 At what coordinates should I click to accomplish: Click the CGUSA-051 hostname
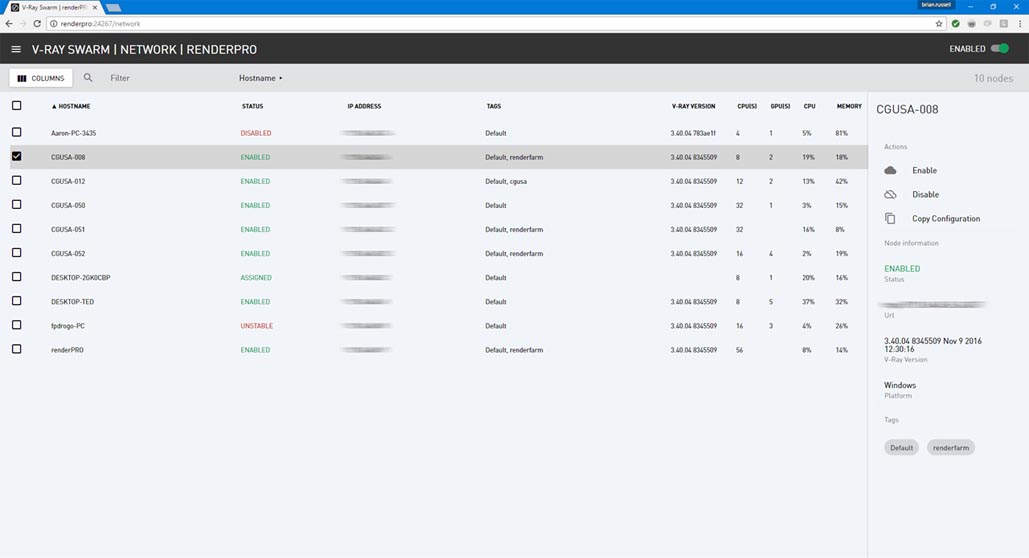click(68, 230)
